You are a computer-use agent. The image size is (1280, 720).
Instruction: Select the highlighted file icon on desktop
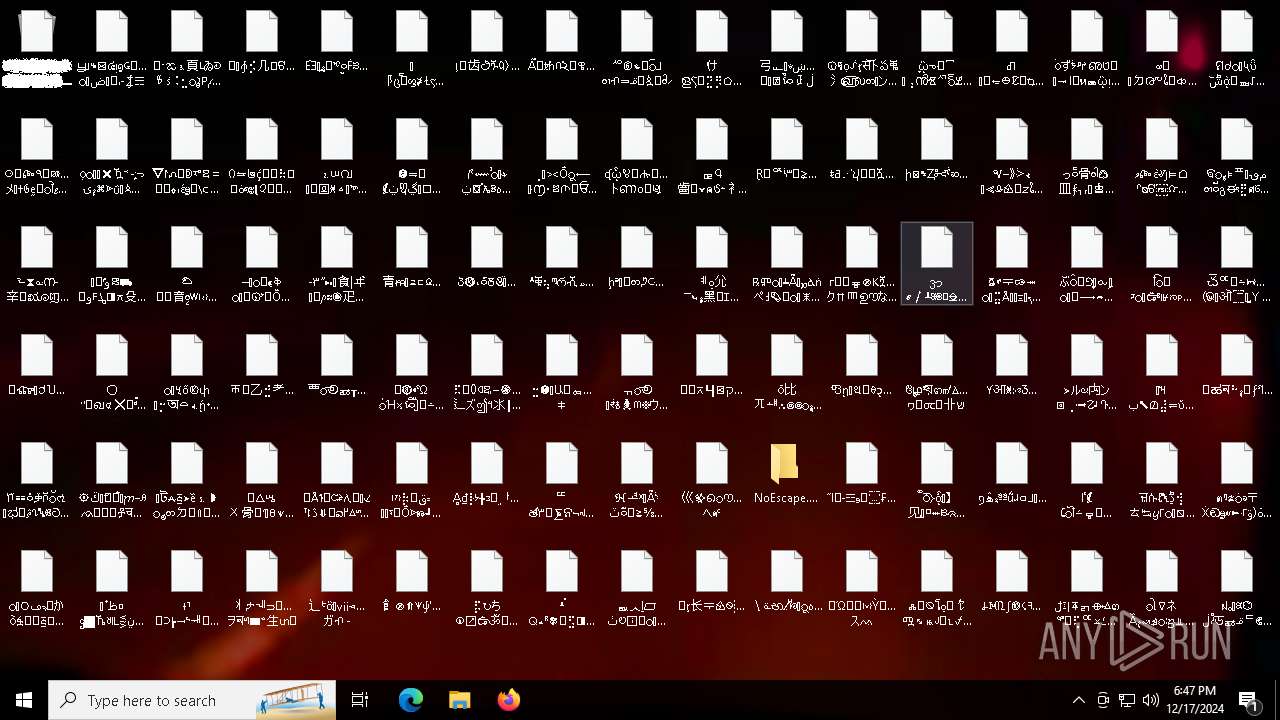pos(937,263)
